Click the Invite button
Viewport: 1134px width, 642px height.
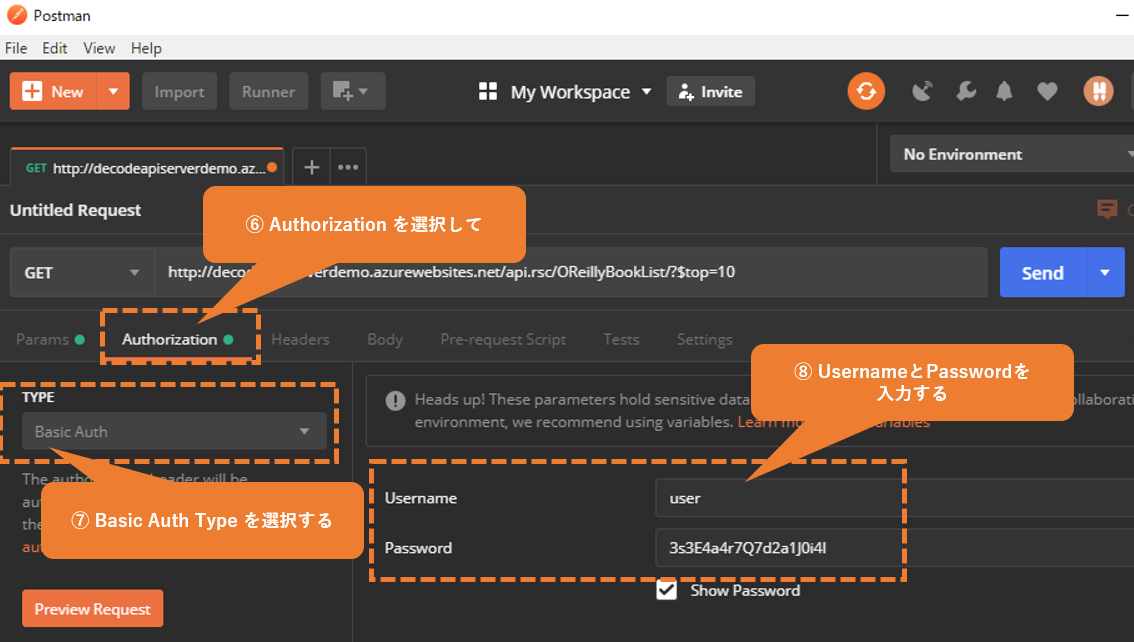711,91
